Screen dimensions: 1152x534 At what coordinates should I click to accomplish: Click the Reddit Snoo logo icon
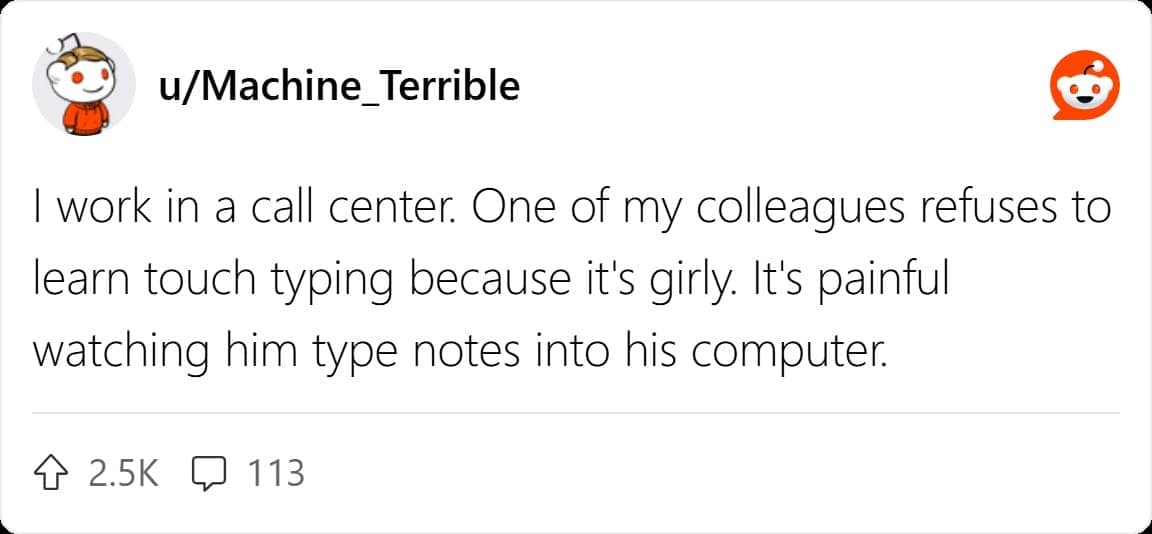1084,88
